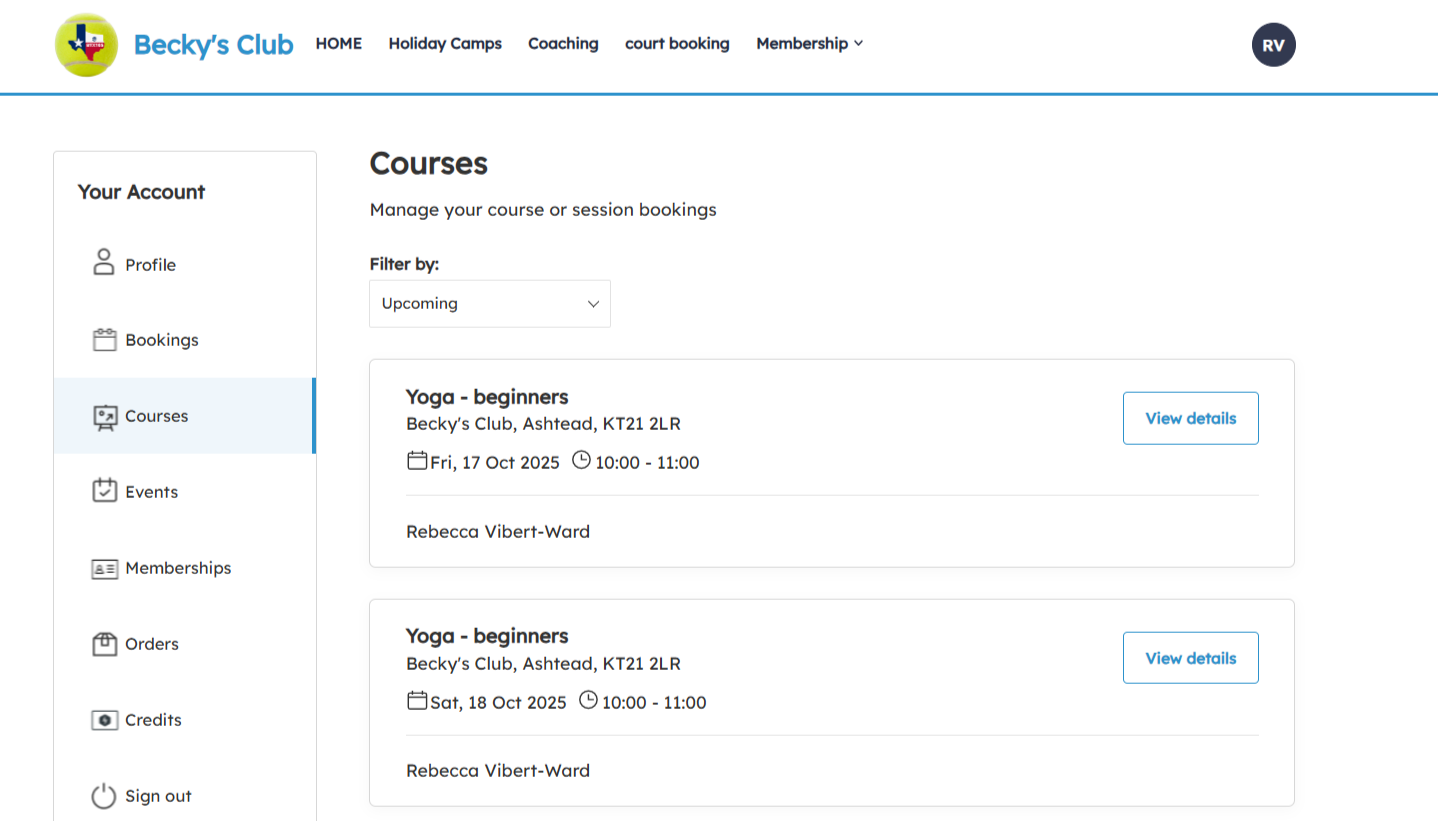Image resolution: width=1438 pixels, height=821 pixels.
Task: Open the Memberships card icon
Action: [104, 568]
